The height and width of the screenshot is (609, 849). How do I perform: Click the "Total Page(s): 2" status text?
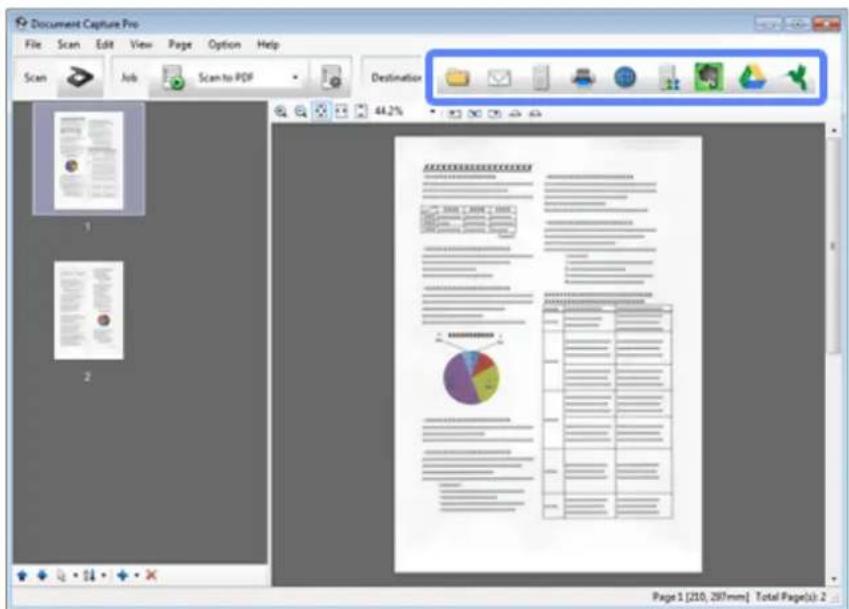(791, 597)
